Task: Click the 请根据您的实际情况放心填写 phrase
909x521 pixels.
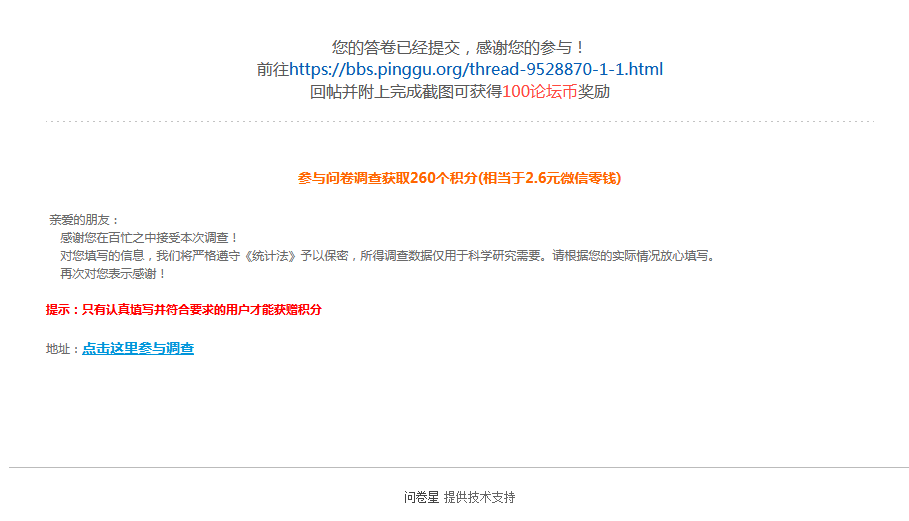Action: pyautogui.click(x=633, y=256)
